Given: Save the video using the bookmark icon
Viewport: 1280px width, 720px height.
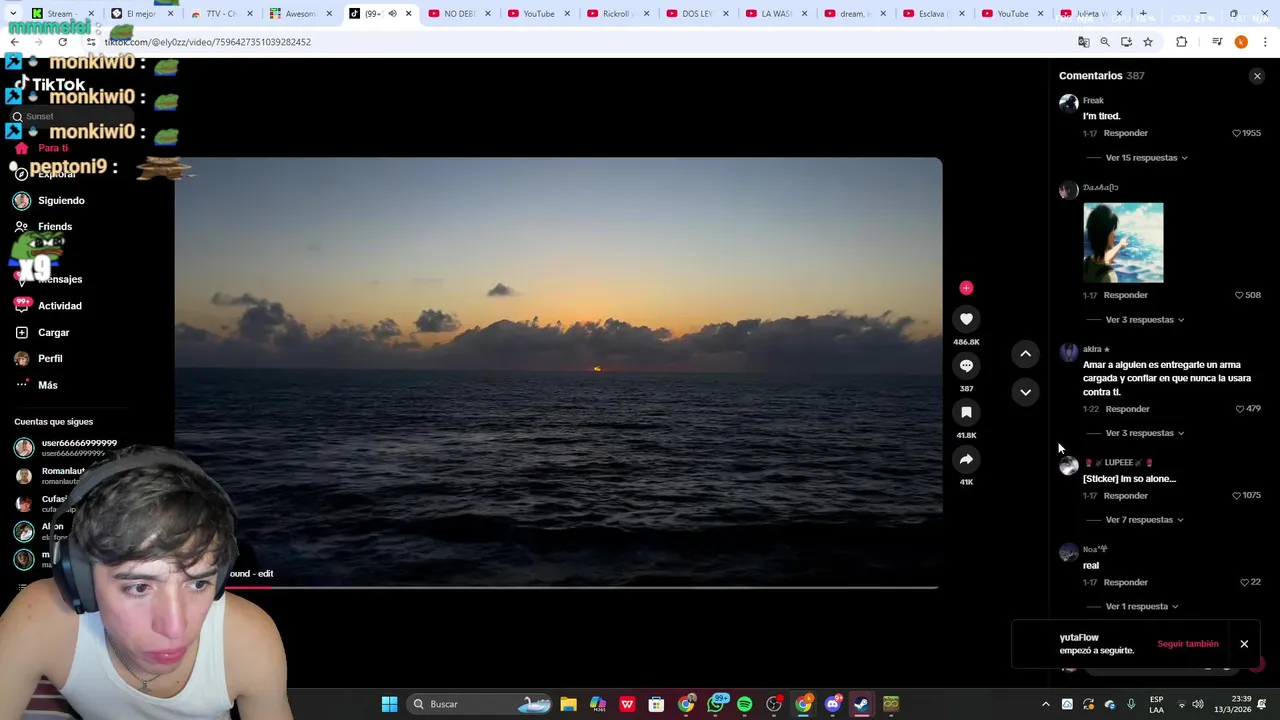Looking at the screenshot, I should (966, 412).
